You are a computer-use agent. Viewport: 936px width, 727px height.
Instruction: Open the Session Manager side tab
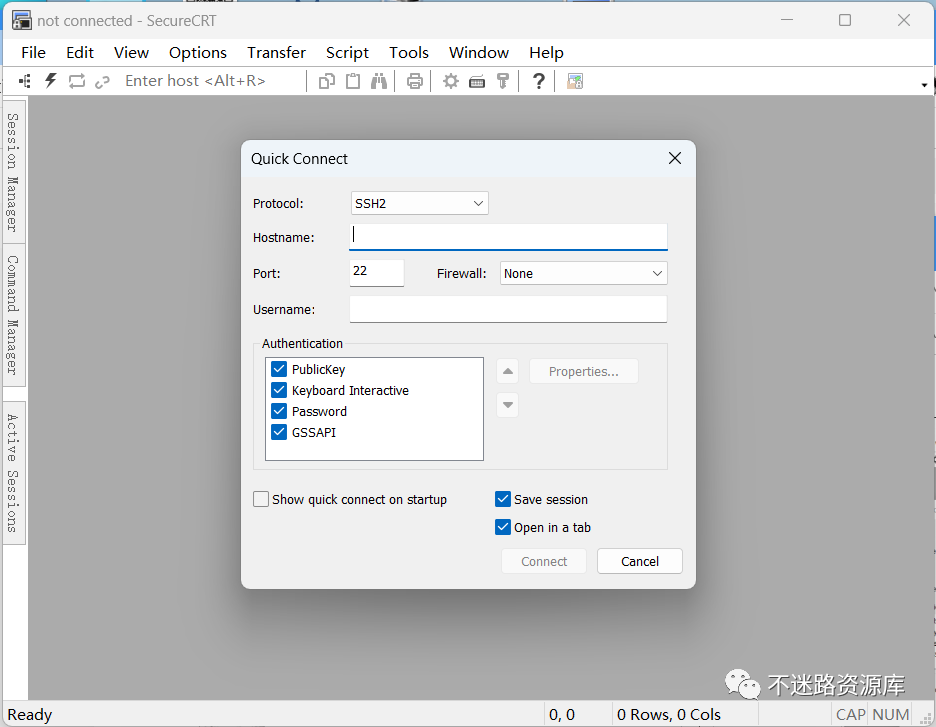click(x=13, y=172)
